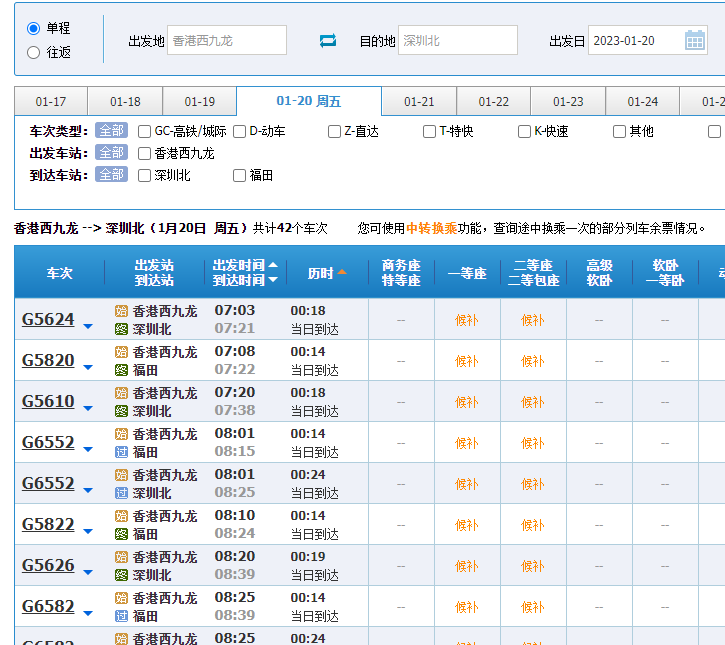Viewport: 725px width, 645px height.
Task: Click the pass-through station icon for G6552 福田
Action: [x=122, y=452]
